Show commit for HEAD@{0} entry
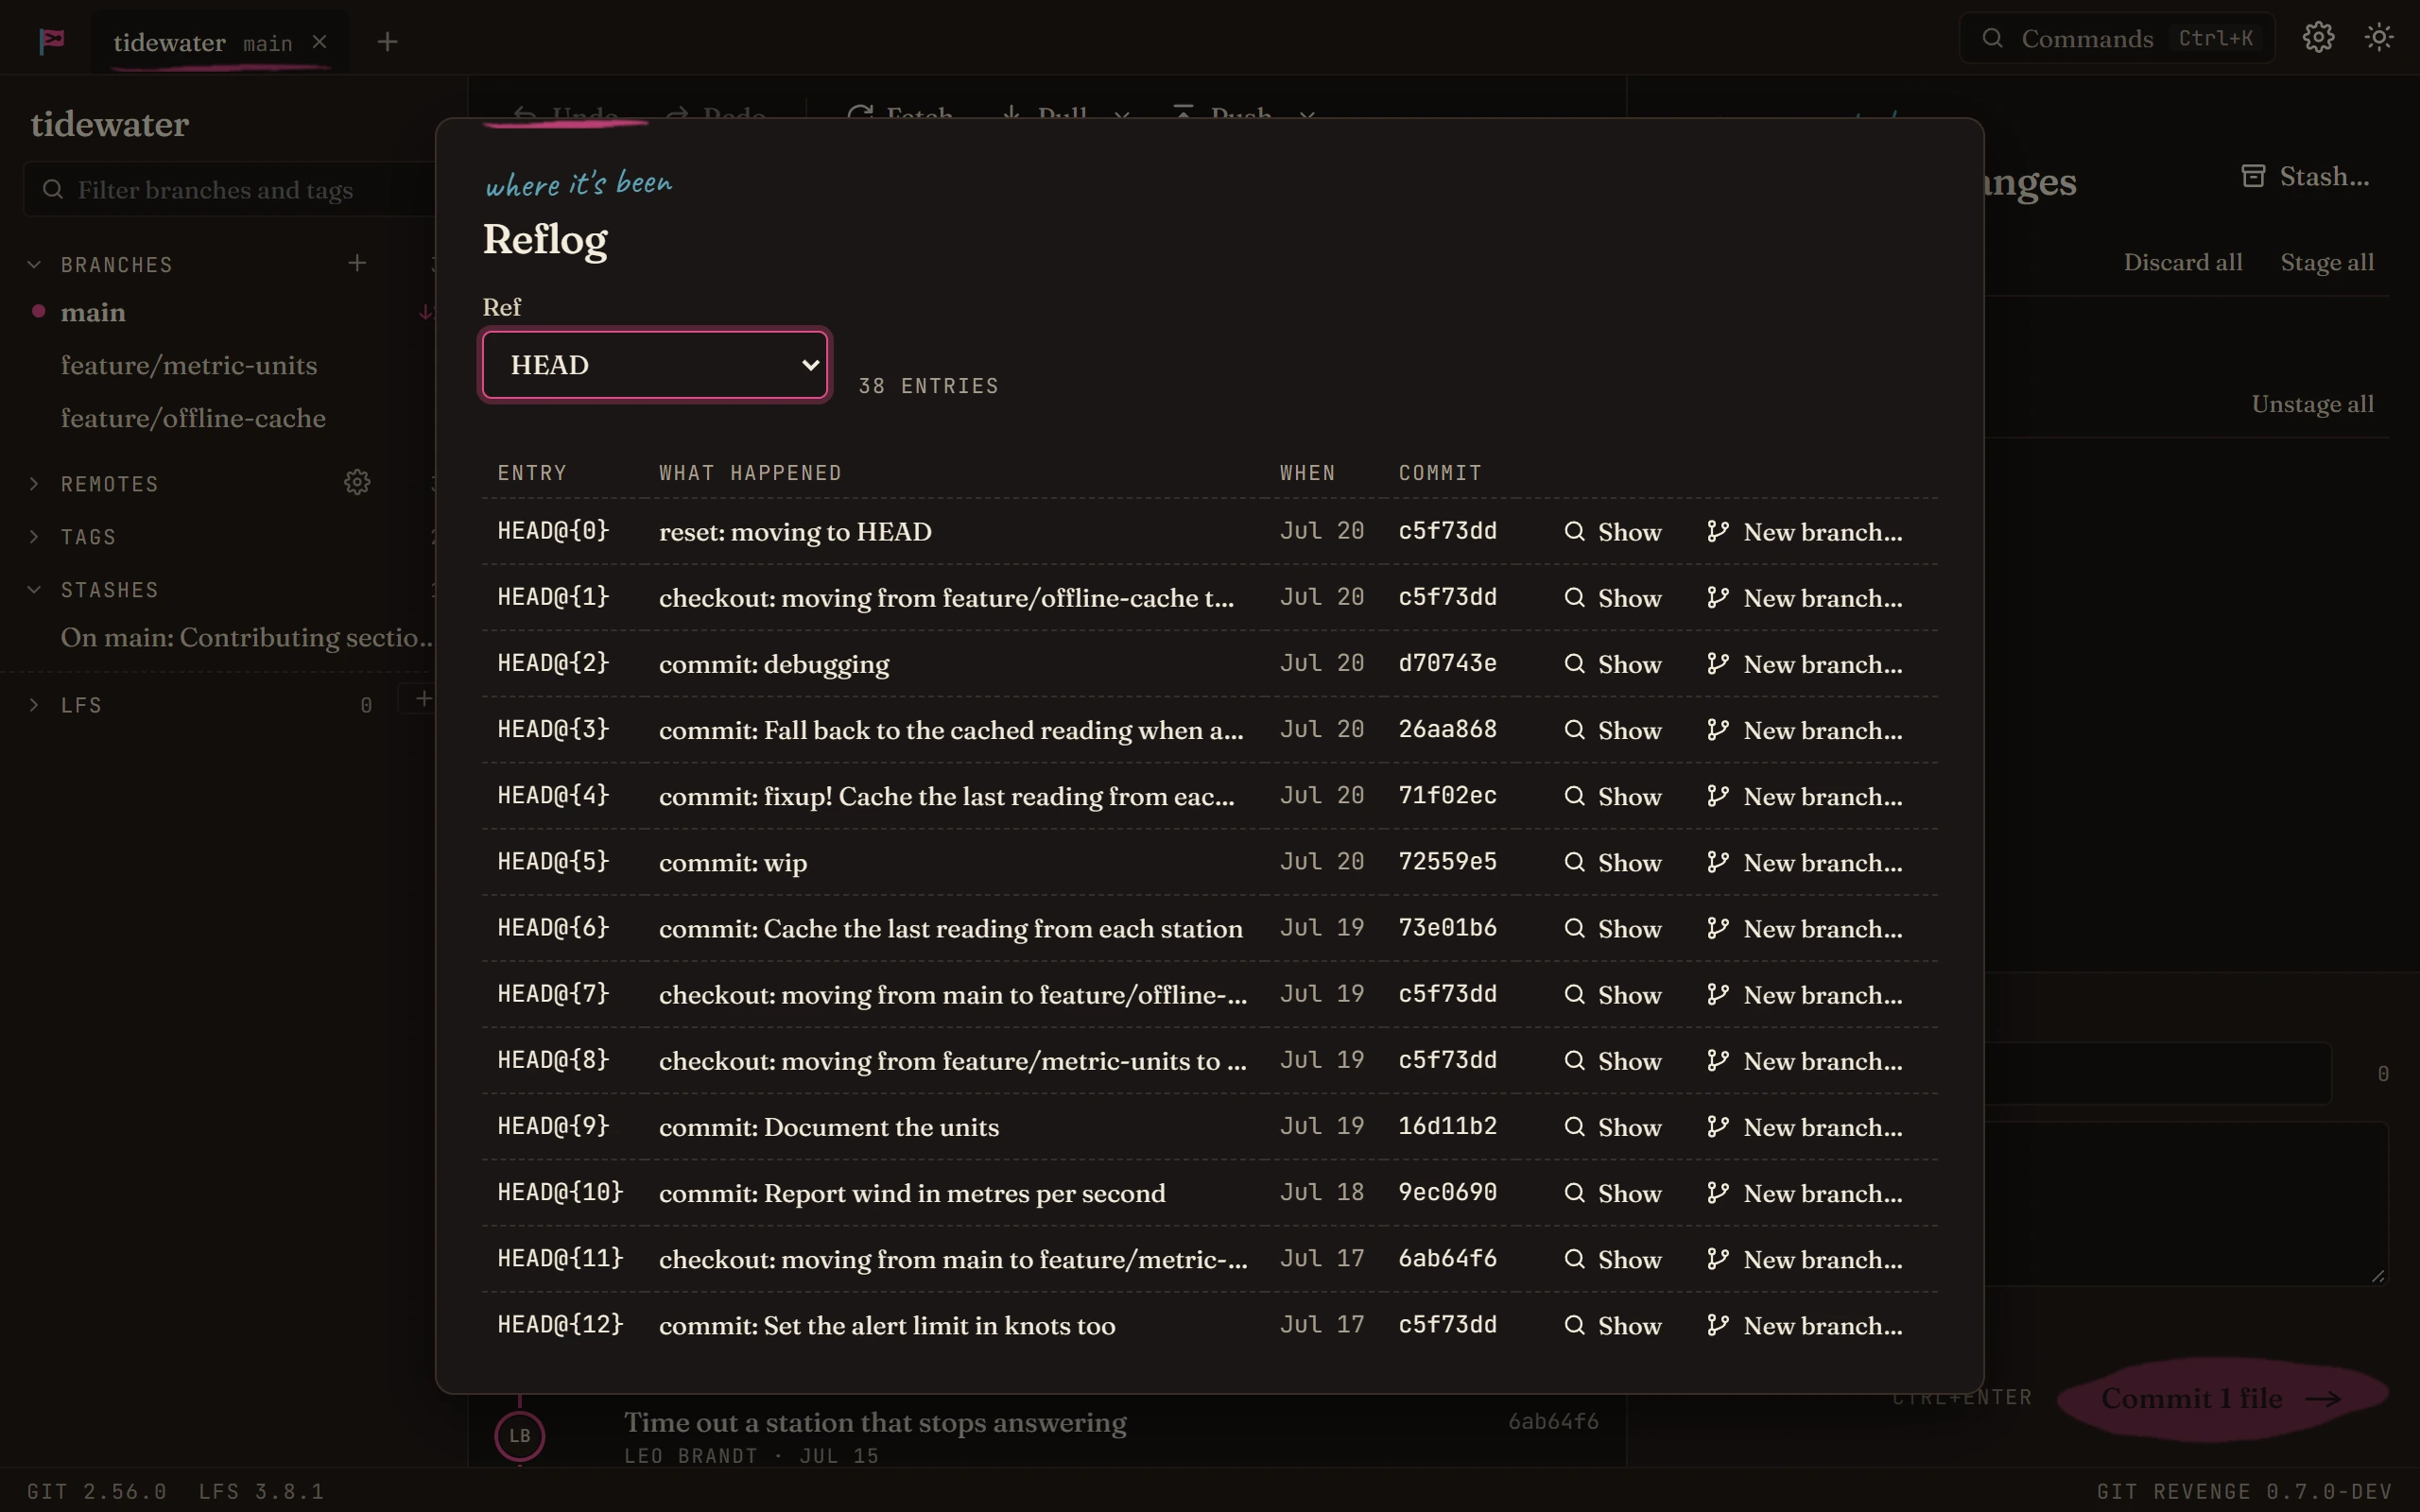This screenshot has height=1512, width=2420. tap(1612, 532)
